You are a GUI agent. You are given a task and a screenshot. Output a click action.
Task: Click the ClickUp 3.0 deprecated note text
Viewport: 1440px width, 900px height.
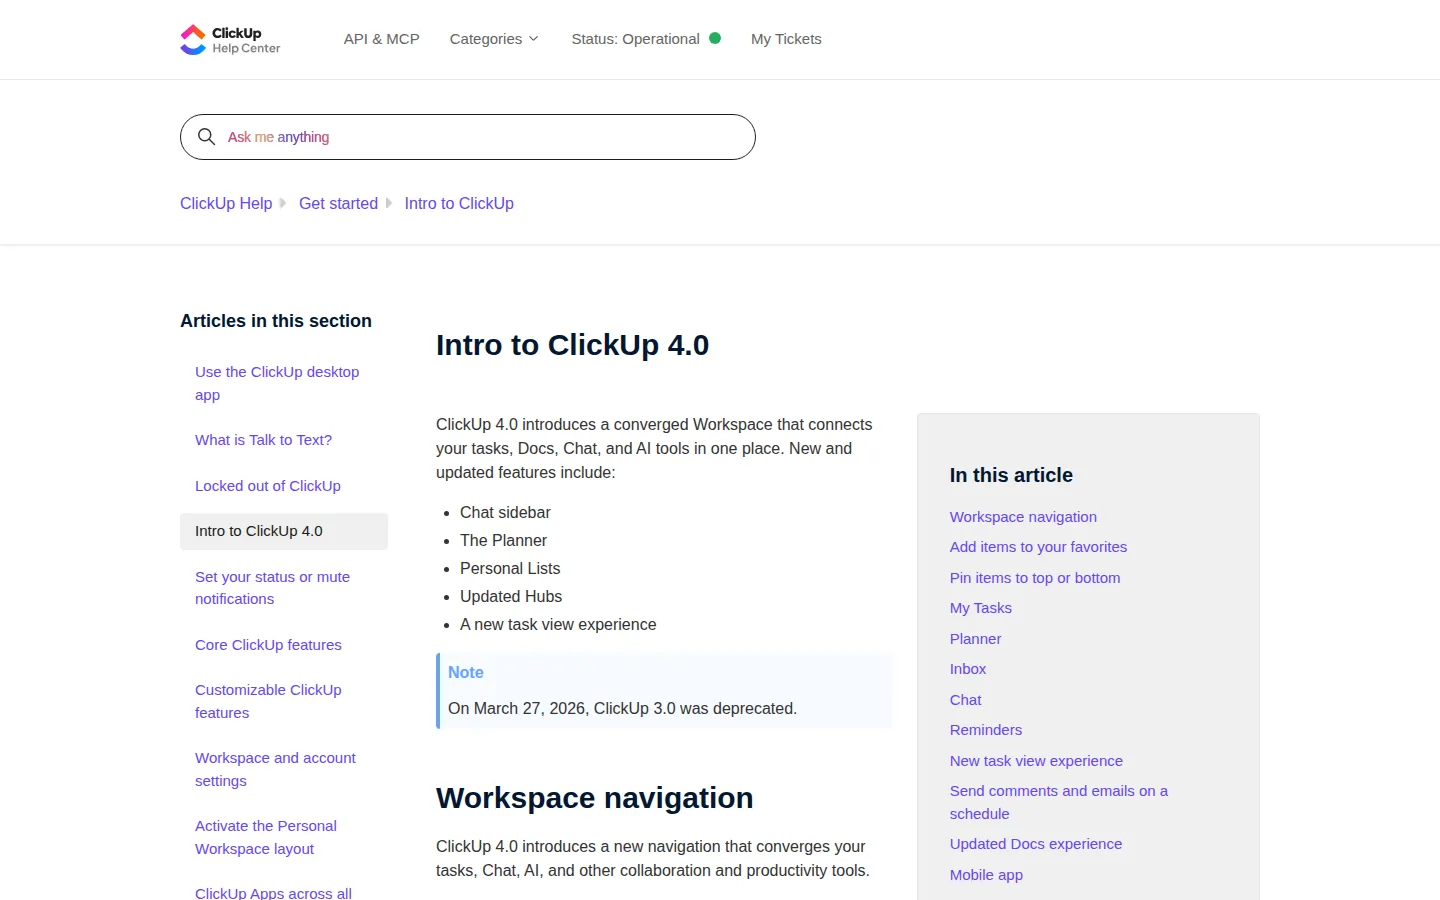click(622, 709)
